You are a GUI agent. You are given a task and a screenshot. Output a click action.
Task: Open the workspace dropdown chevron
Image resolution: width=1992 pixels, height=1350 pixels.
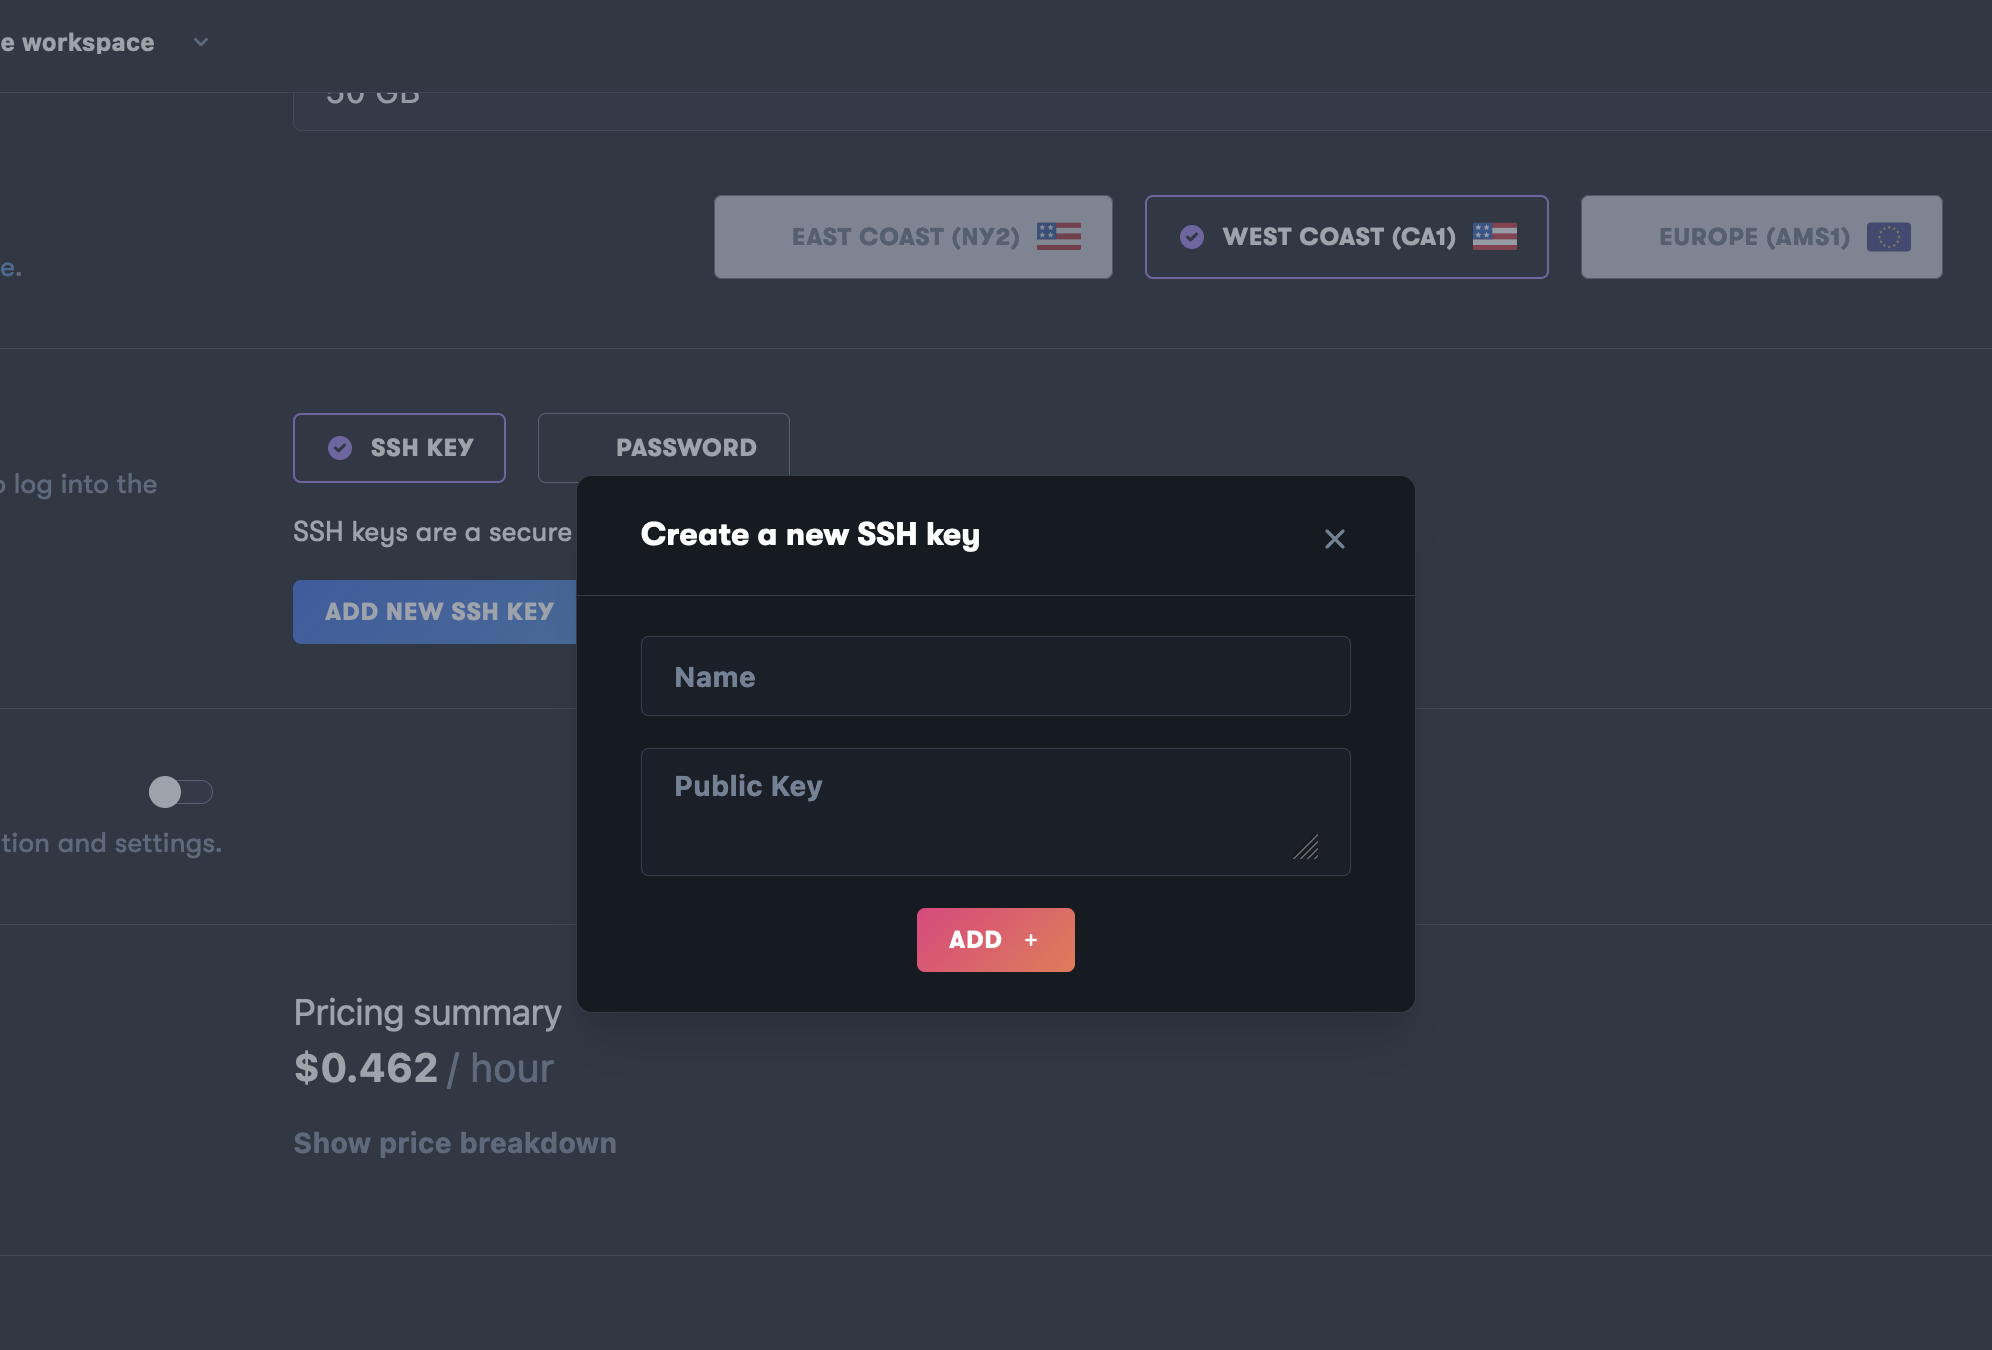(x=201, y=42)
